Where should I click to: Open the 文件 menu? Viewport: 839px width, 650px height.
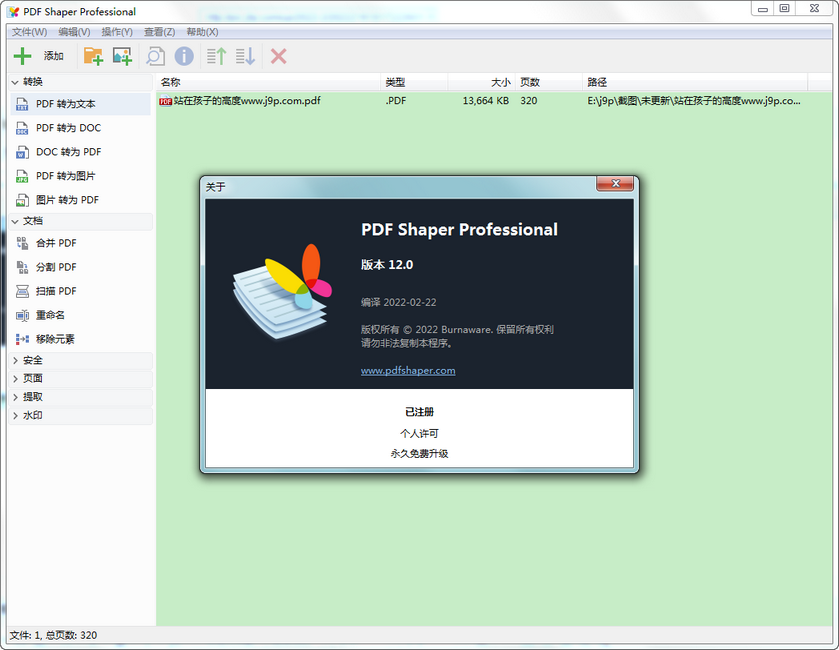[25, 31]
